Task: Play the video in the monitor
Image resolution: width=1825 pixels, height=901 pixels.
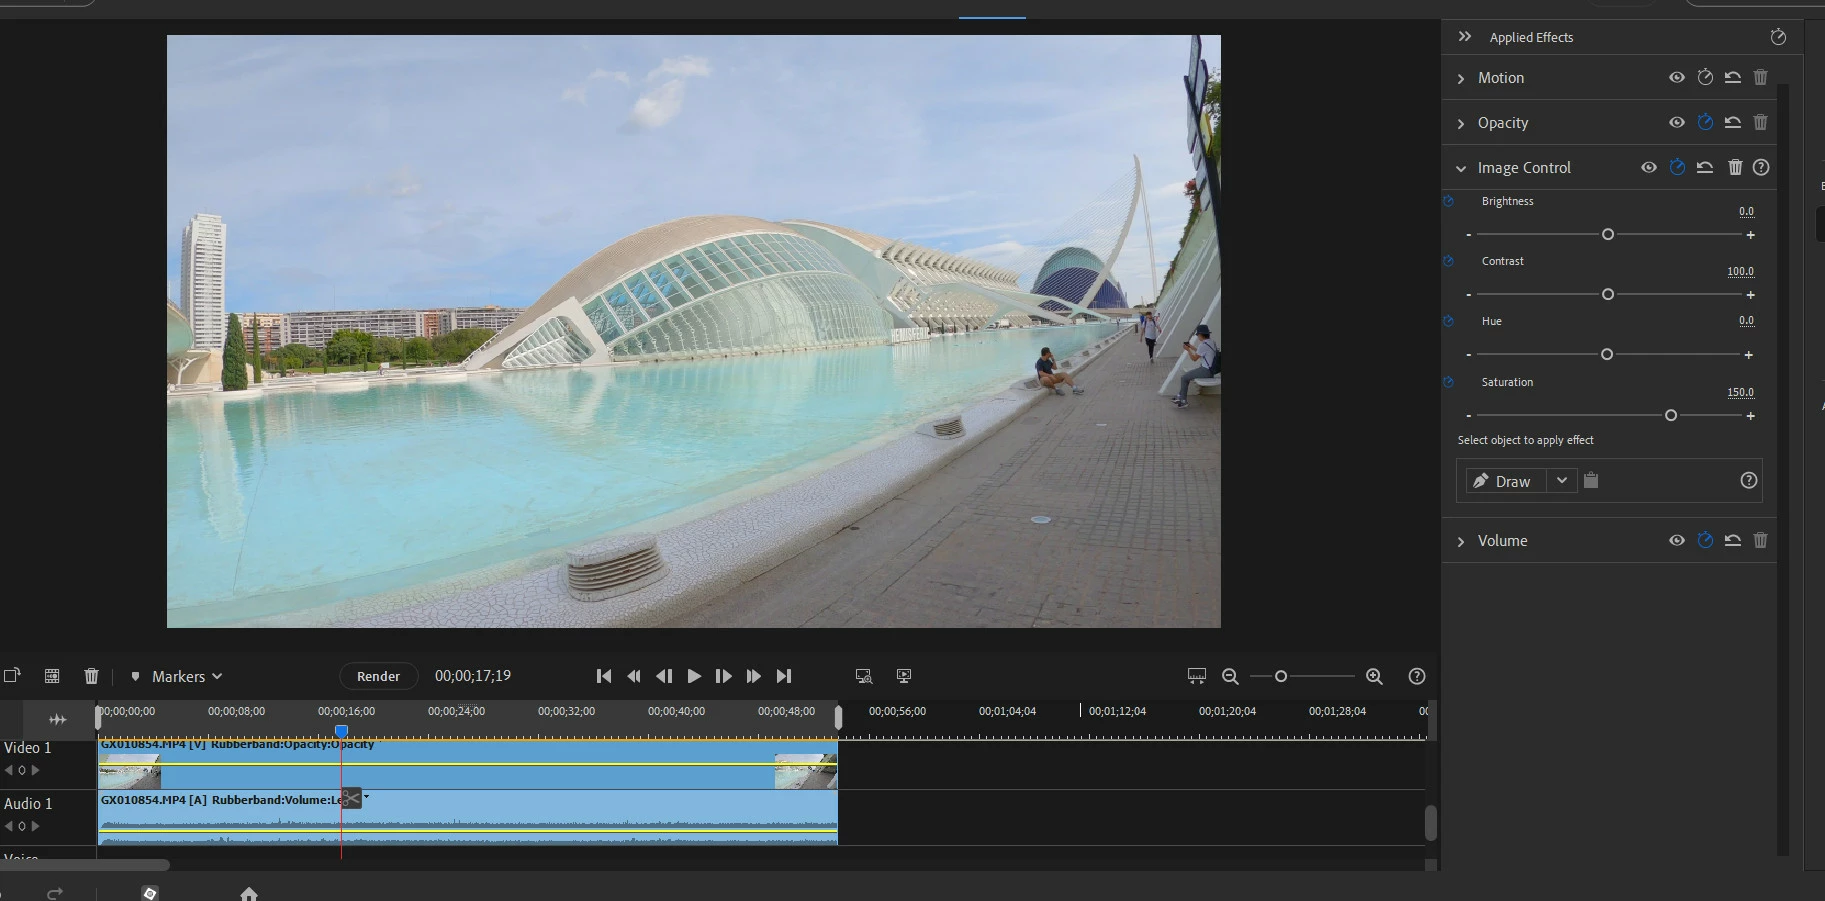Action: click(x=694, y=676)
